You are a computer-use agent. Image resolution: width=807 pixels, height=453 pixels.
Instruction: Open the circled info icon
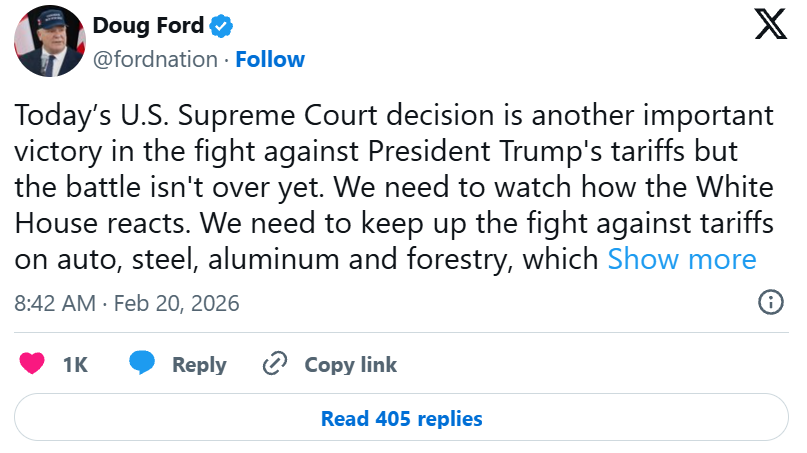(770, 303)
